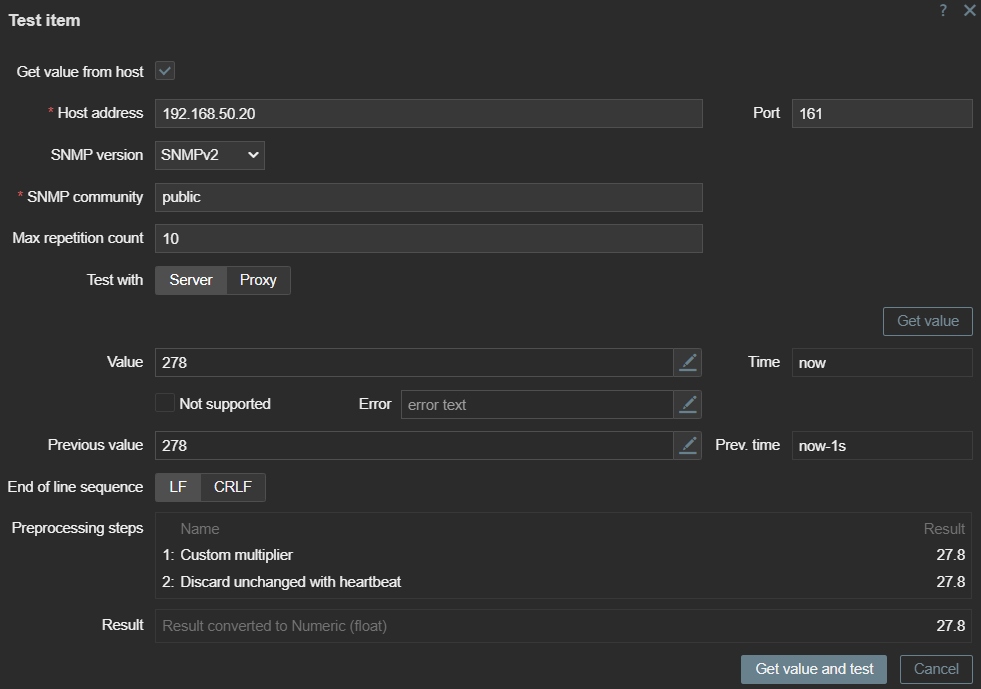Toggle the Get value from host checkbox
This screenshot has width=981, height=689.
(x=165, y=72)
